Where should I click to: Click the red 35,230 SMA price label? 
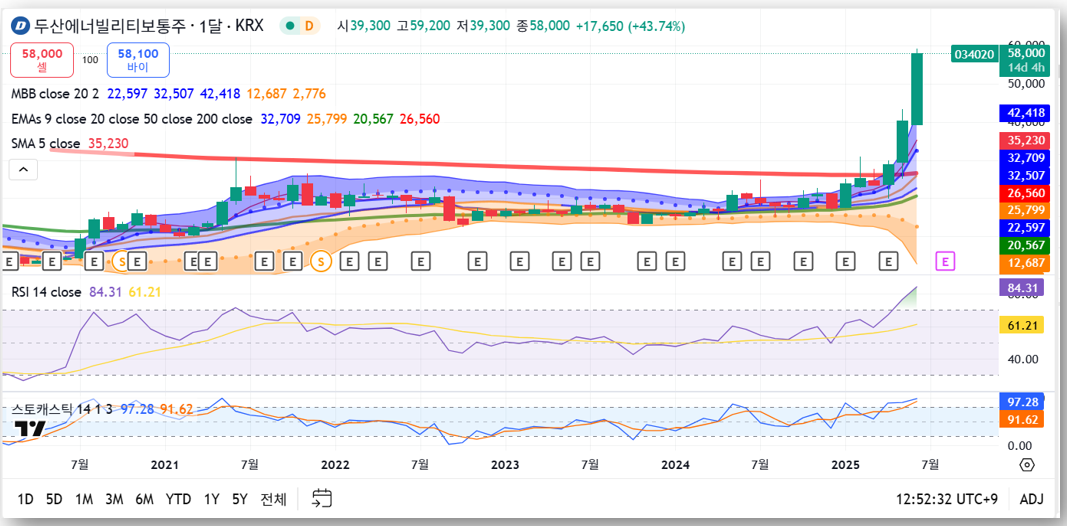[x=1023, y=141]
